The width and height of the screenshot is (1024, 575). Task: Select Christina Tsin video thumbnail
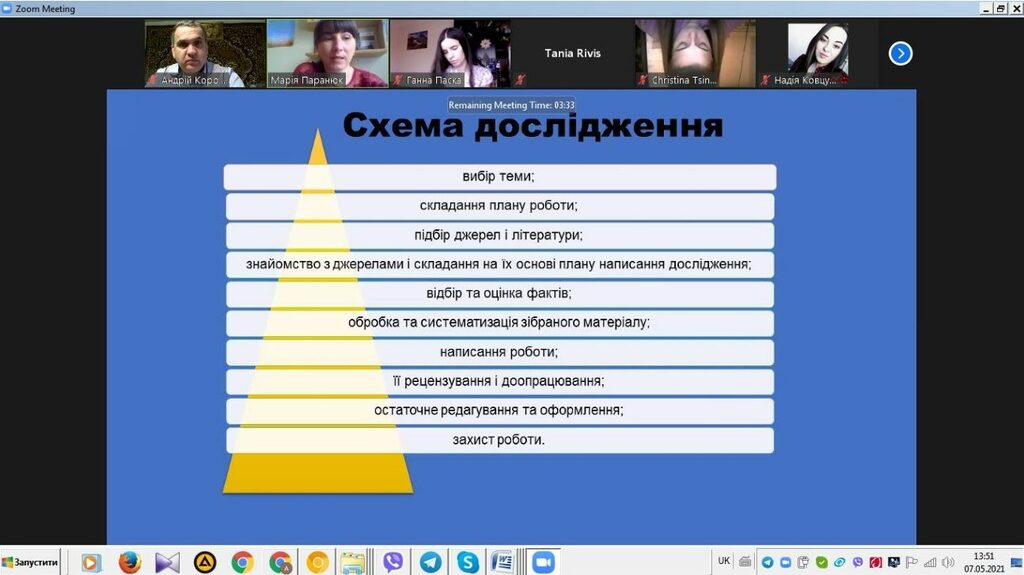coord(694,53)
